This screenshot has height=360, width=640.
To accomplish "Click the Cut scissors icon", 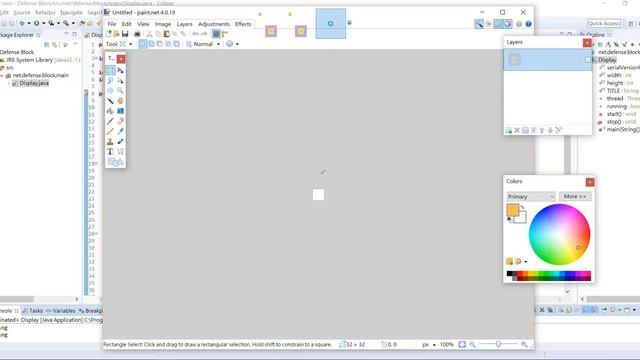I will coord(149,34).
